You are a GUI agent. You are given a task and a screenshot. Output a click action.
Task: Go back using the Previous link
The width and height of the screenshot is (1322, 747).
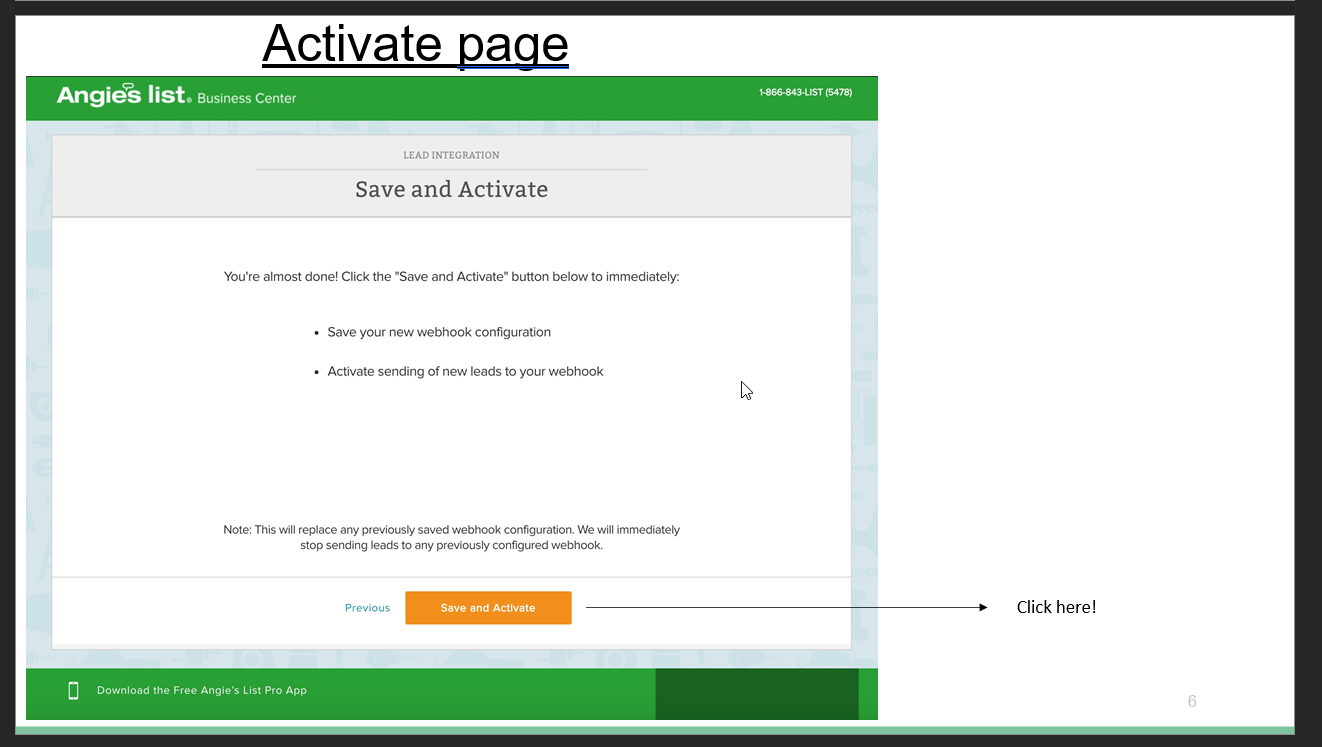(367, 608)
